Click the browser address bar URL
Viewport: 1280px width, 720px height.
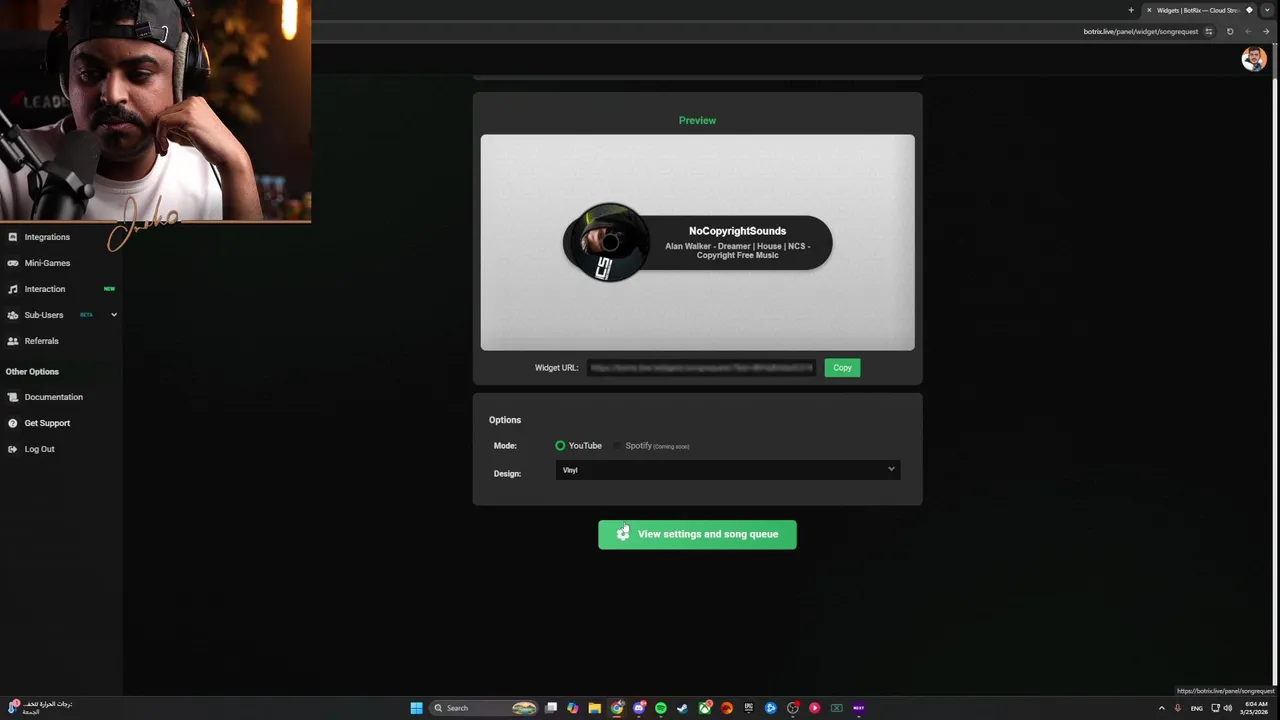(1140, 31)
